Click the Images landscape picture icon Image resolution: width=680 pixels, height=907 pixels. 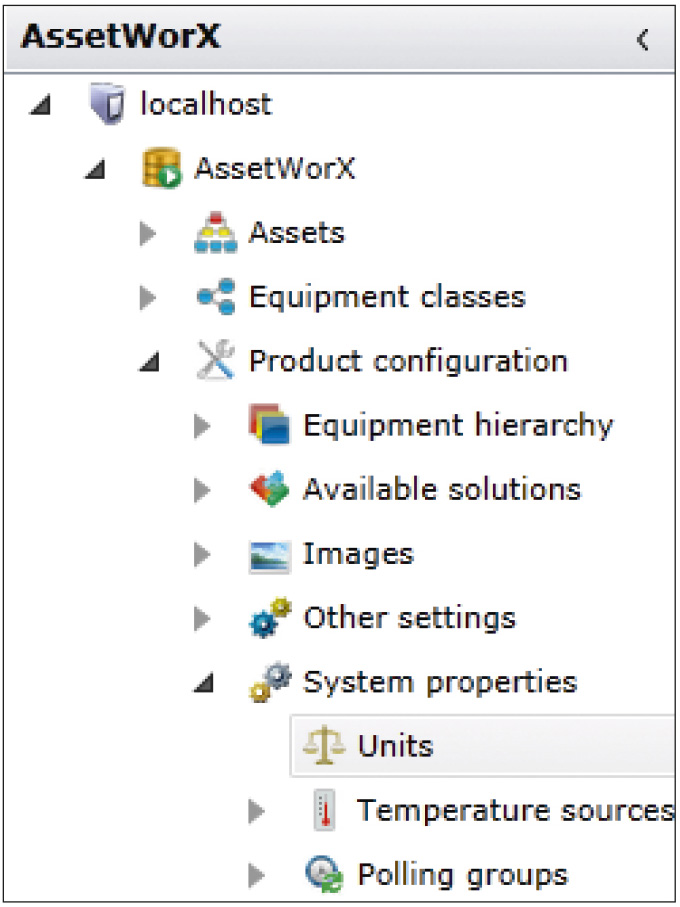tap(269, 556)
